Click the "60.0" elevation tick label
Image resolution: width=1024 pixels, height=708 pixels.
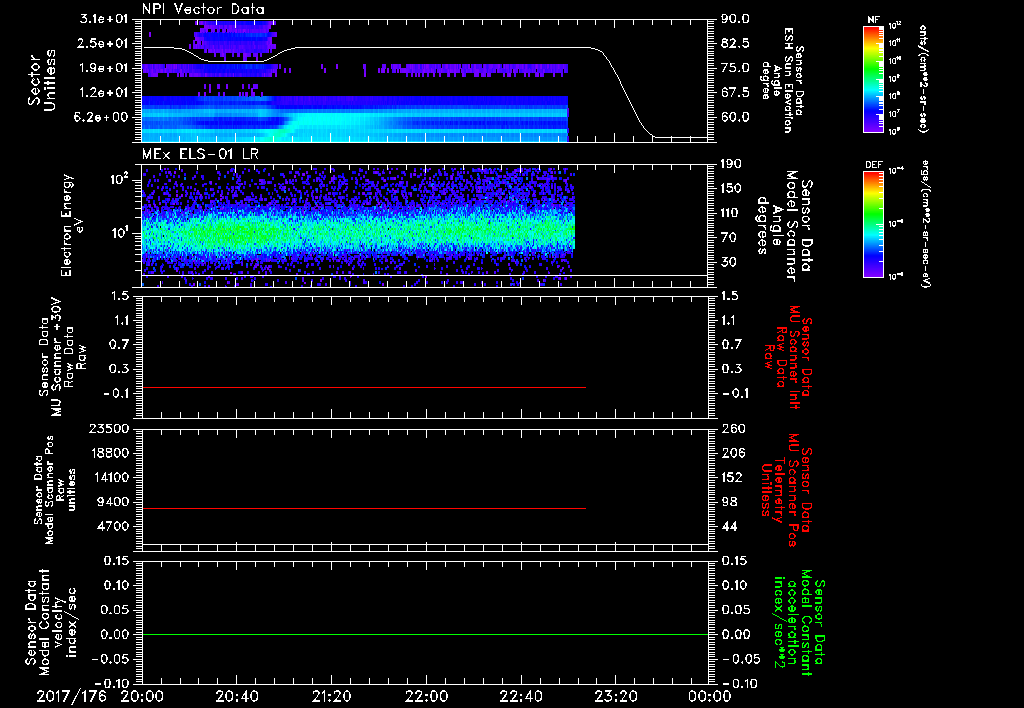click(735, 118)
